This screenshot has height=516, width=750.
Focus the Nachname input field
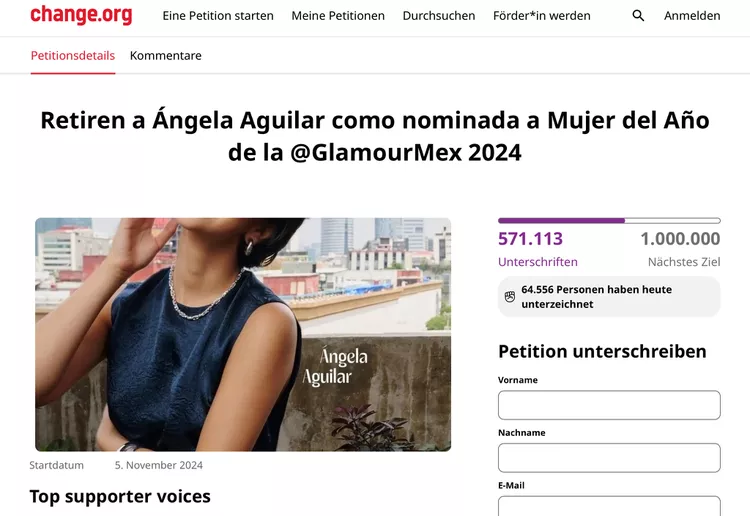(x=609, y=458)
